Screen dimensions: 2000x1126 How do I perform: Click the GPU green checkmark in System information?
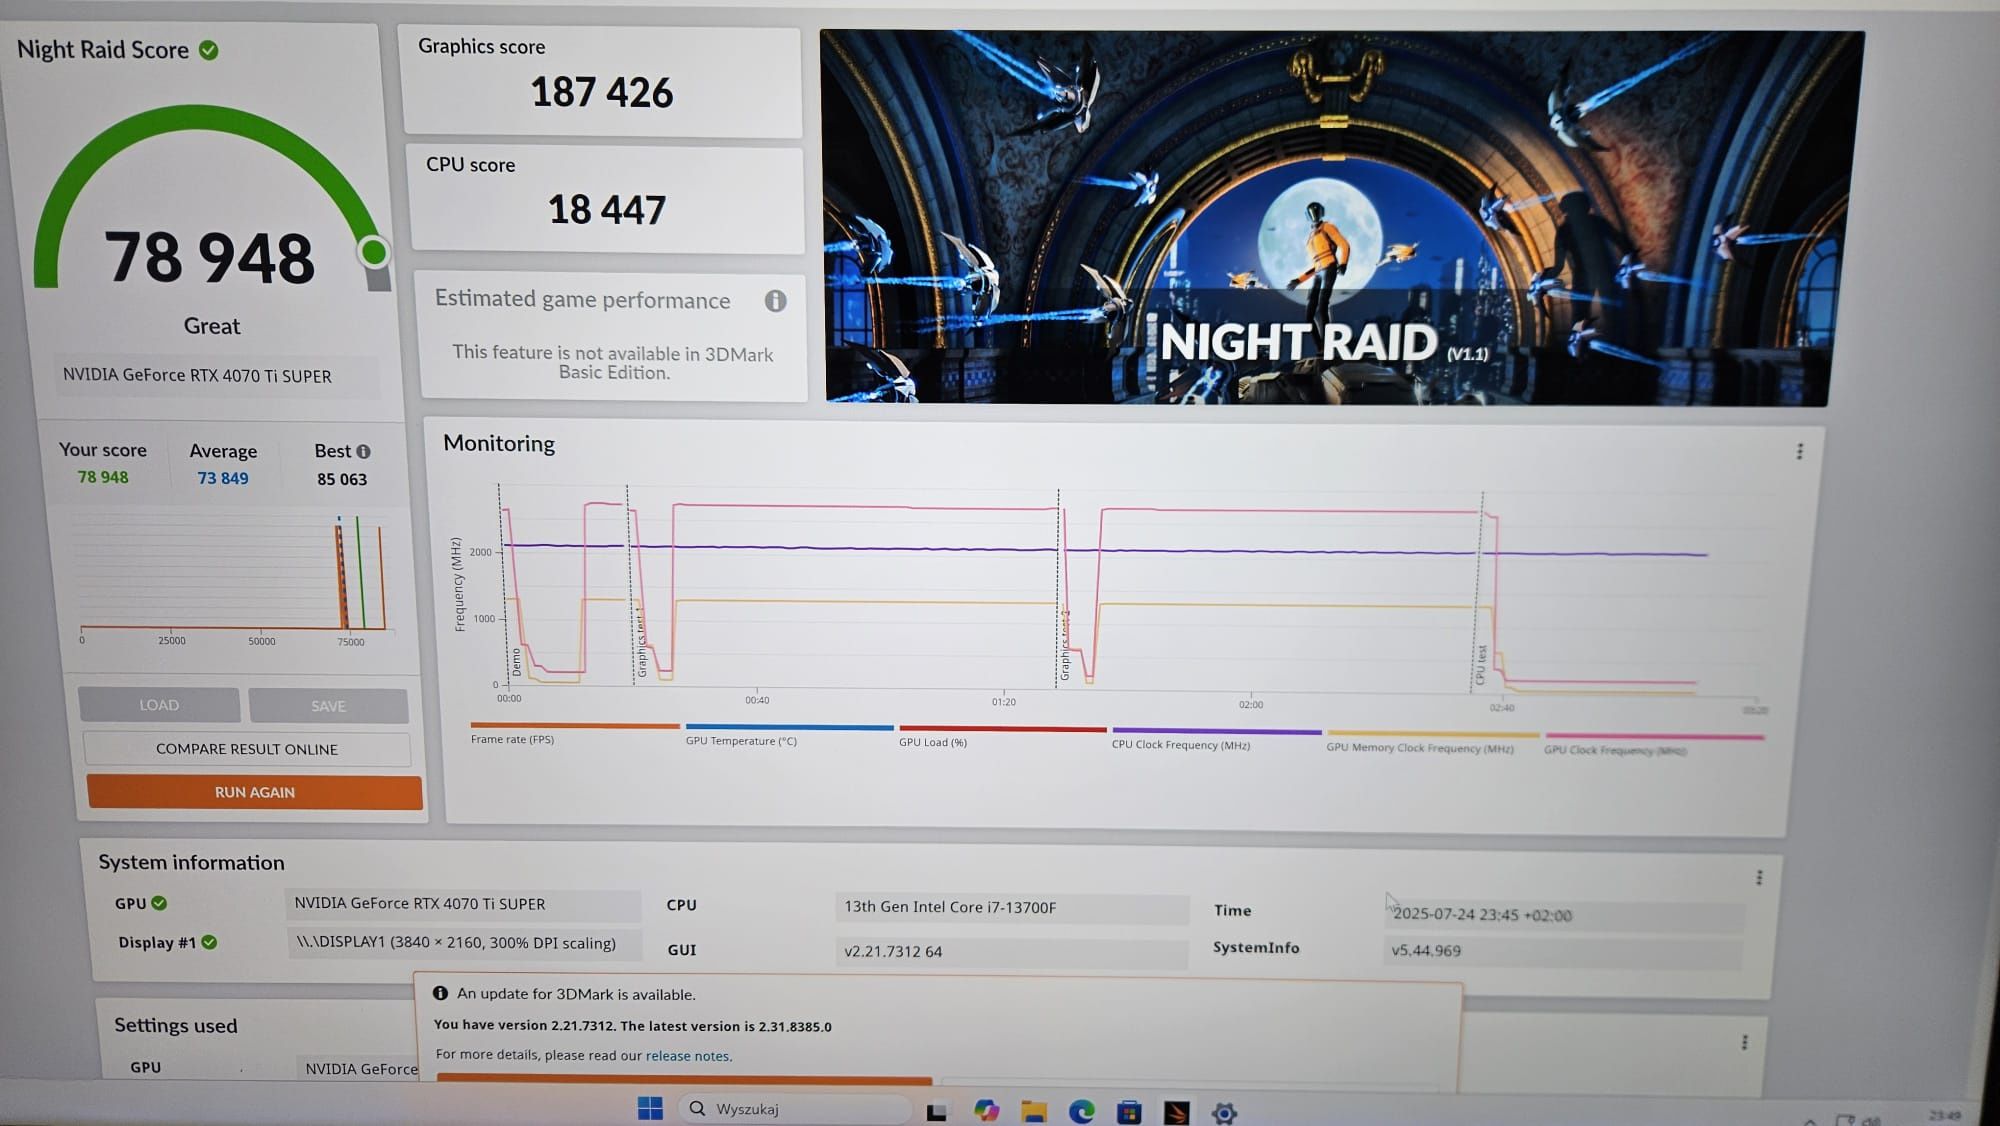(159, 903)
